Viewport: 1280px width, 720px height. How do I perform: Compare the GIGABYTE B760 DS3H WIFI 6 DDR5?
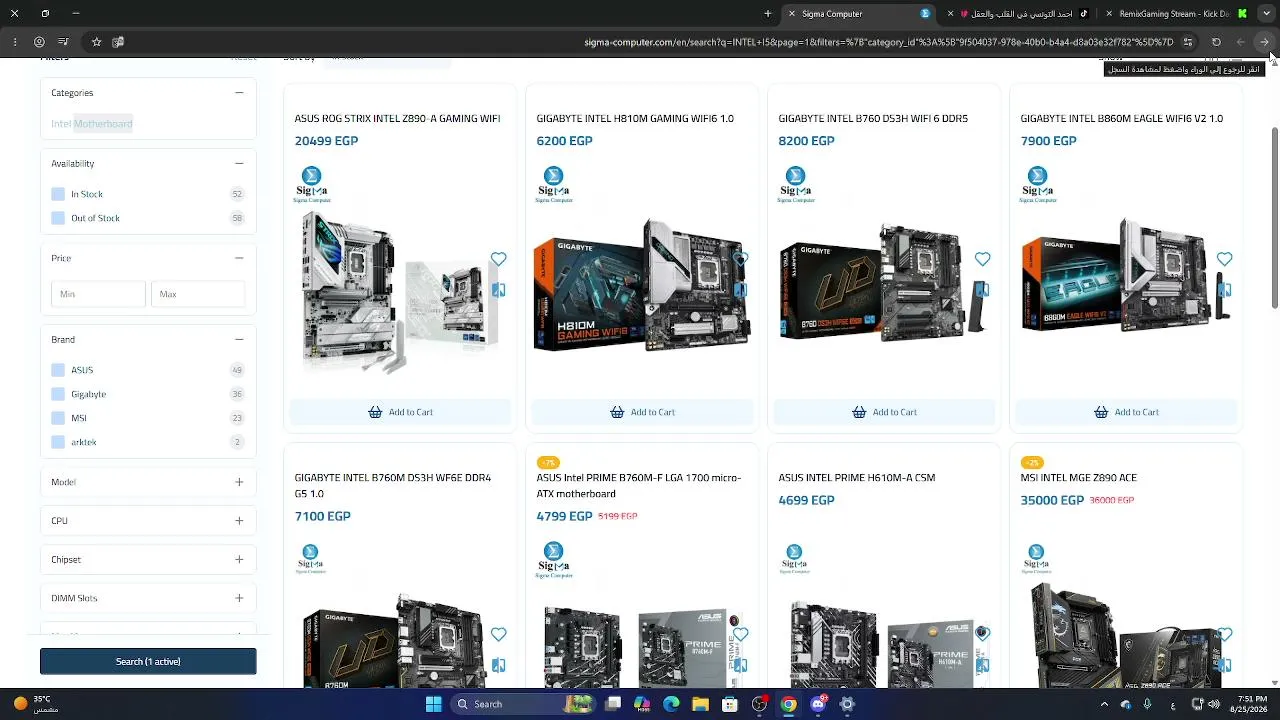pyautogui.click(x=982, y=290)
